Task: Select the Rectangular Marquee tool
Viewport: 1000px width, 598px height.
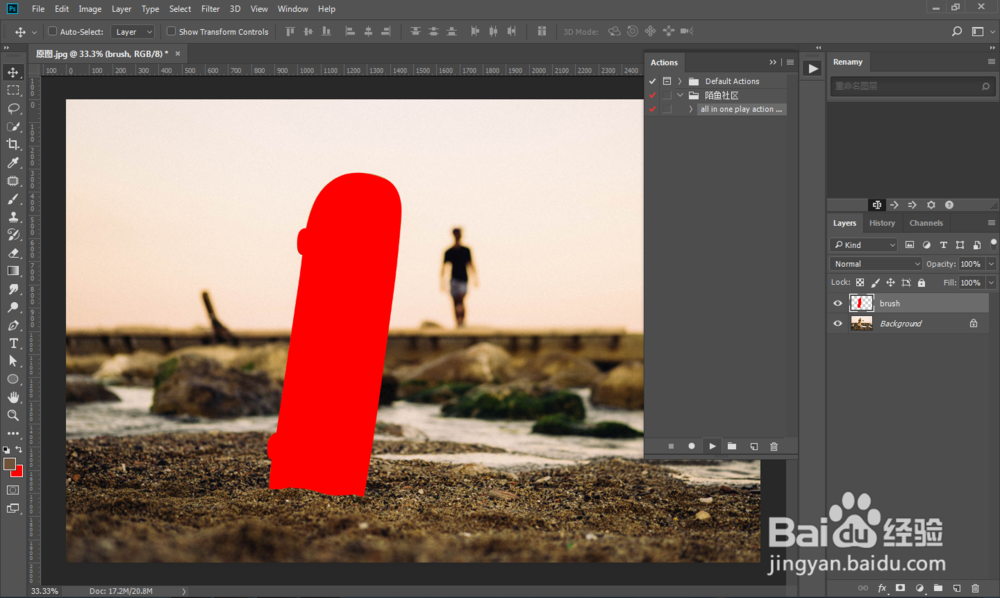Action: coord(13,91)
